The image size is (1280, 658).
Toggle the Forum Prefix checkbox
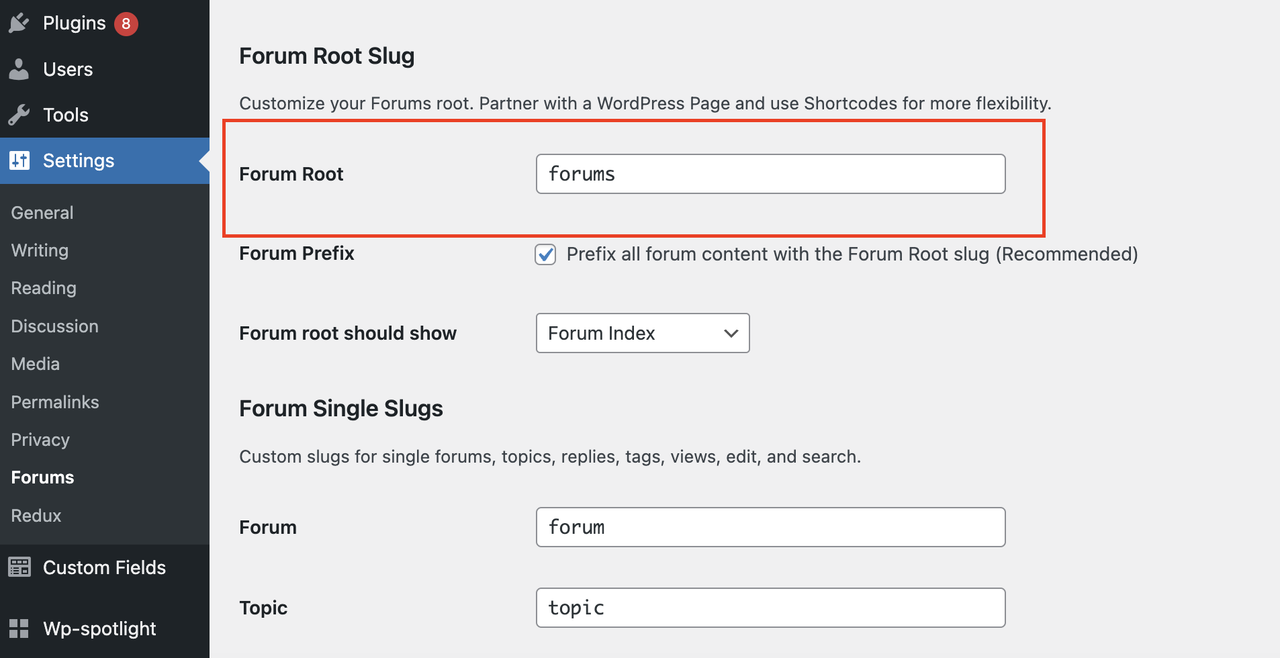[546, 254]
